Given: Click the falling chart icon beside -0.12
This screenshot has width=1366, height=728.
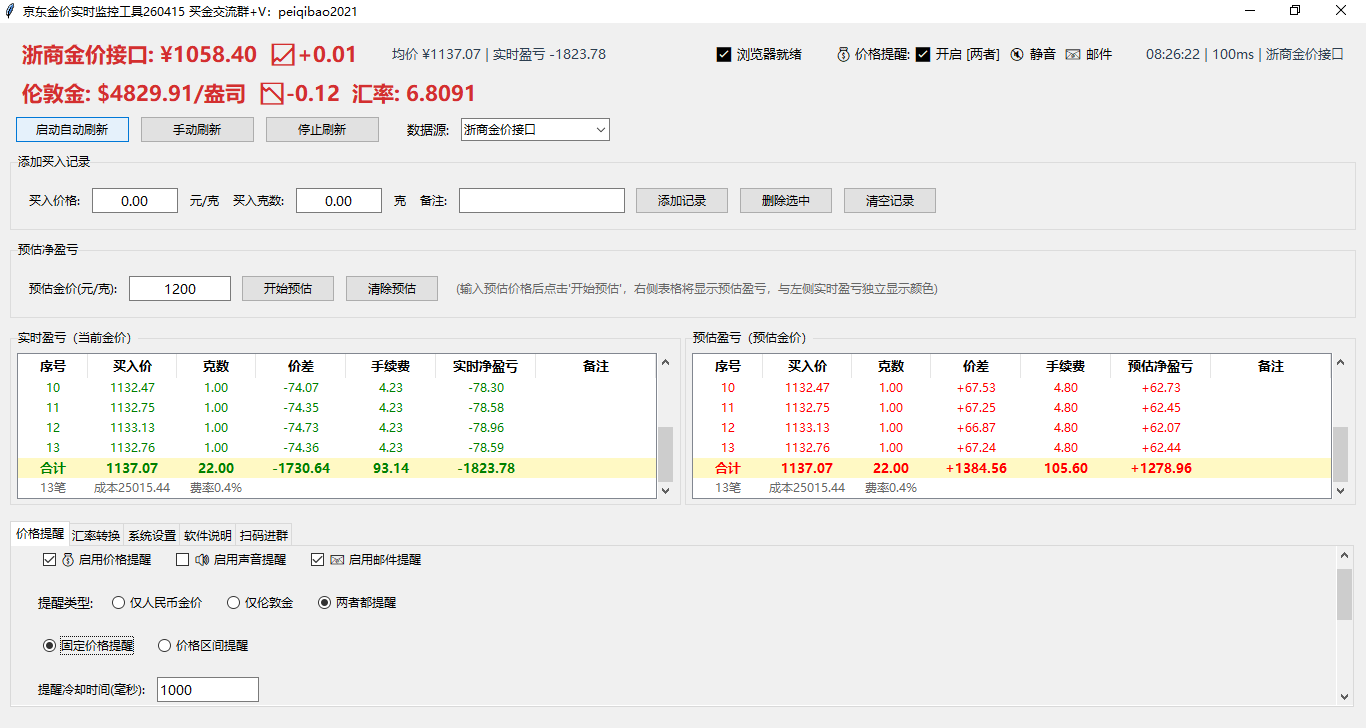Looking at the screenshot, I should tap(272, 94).
